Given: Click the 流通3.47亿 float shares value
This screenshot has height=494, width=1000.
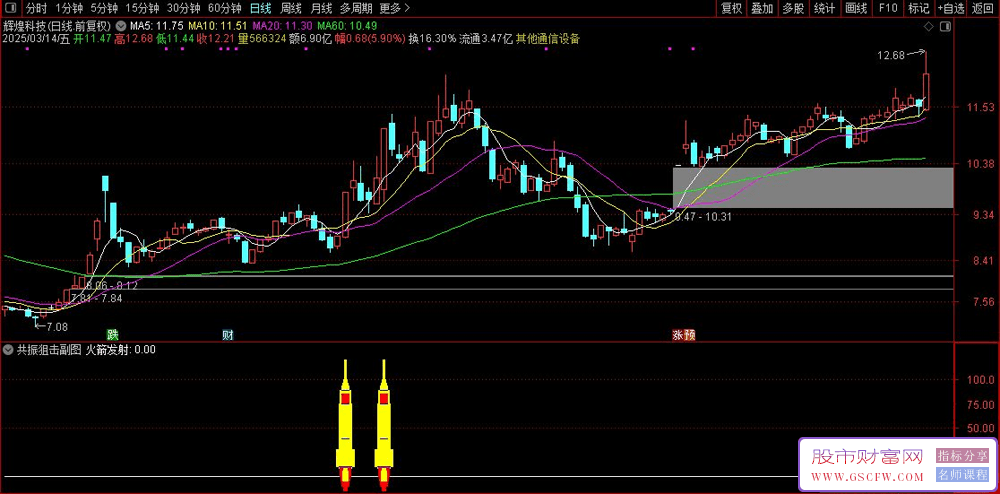Looking at the screenshot, I should click(x=486, y=38).
